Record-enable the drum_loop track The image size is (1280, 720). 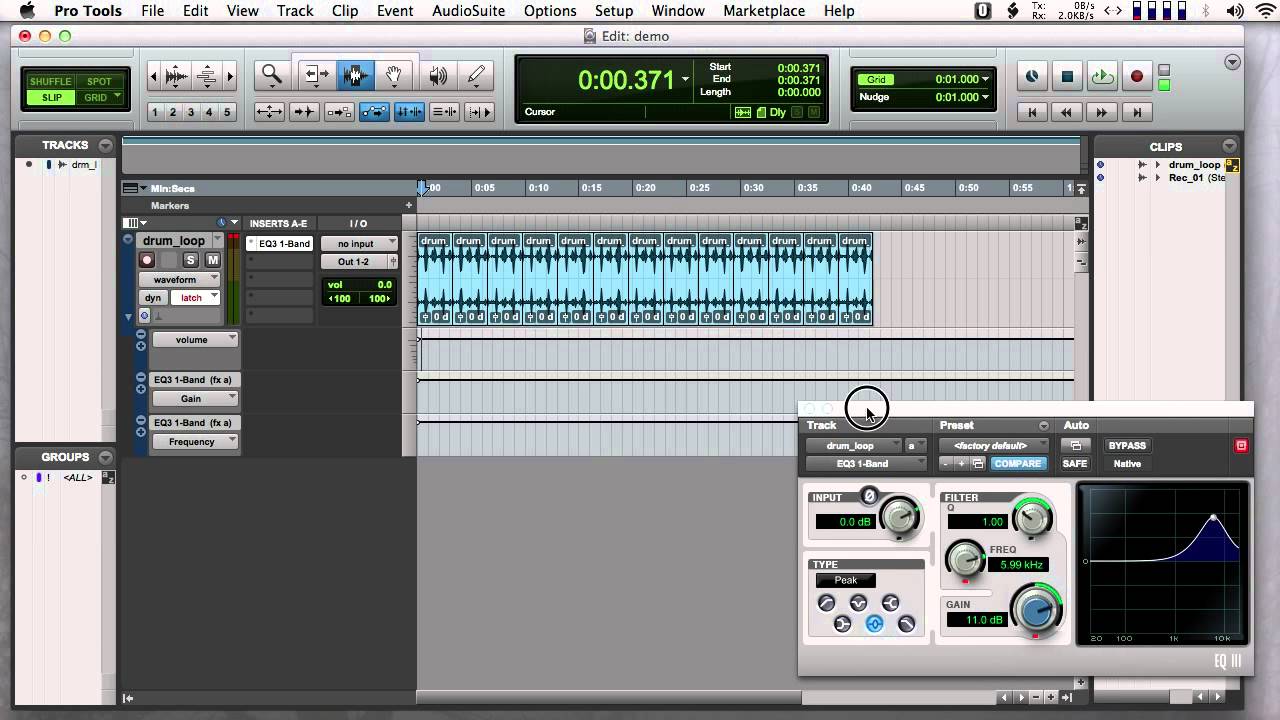(x=146, y=260)
